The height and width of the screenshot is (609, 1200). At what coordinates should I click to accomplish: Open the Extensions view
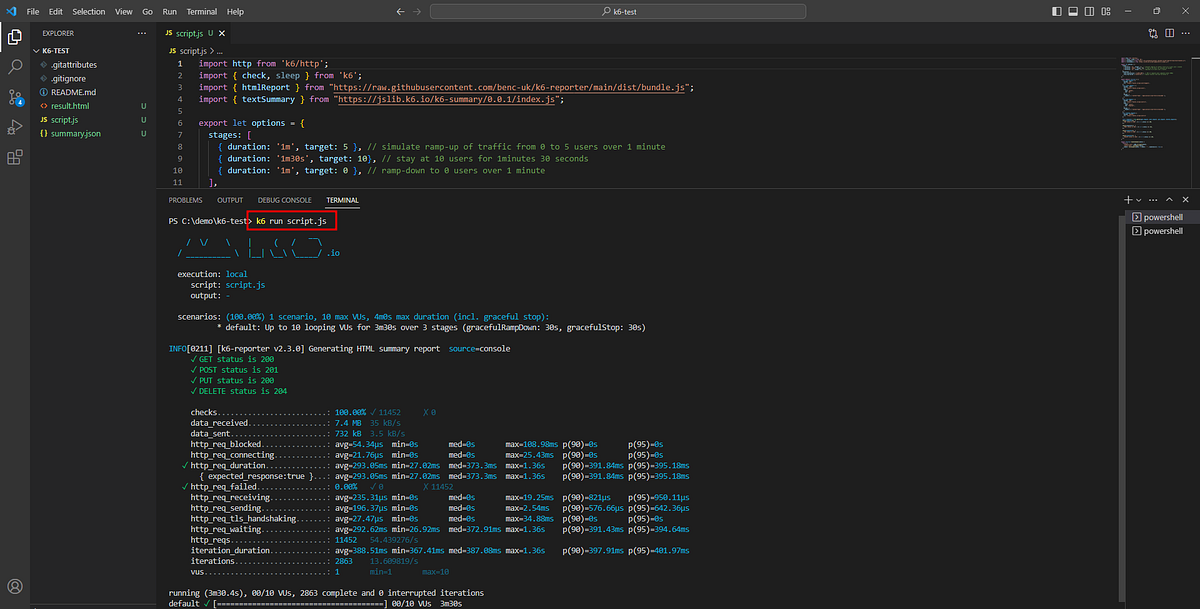14,157
